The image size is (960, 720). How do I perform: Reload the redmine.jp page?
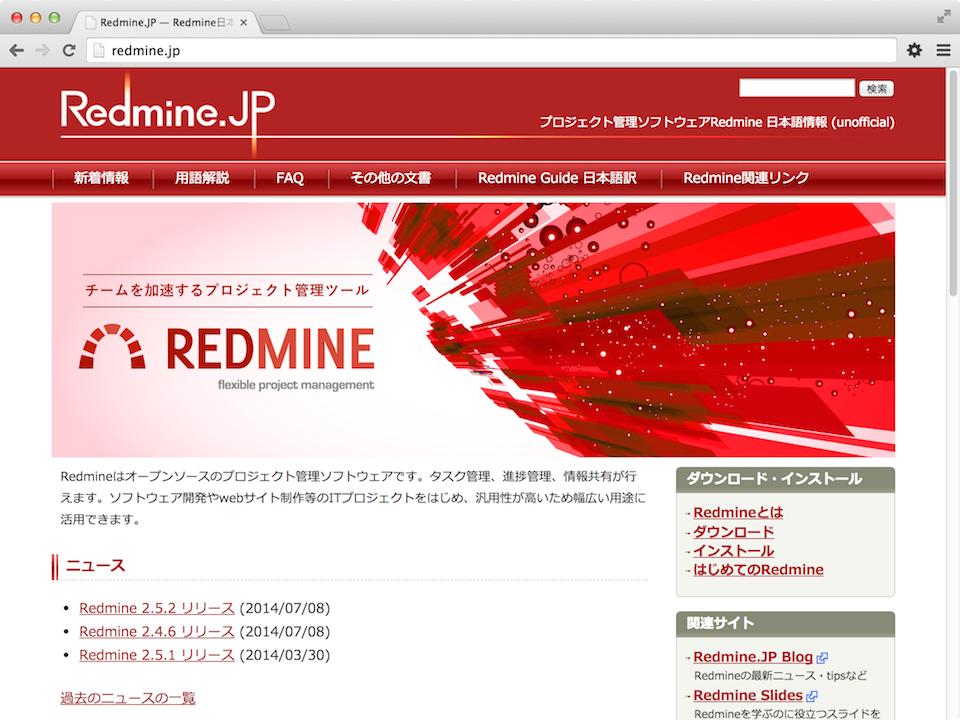click(69, 50)
